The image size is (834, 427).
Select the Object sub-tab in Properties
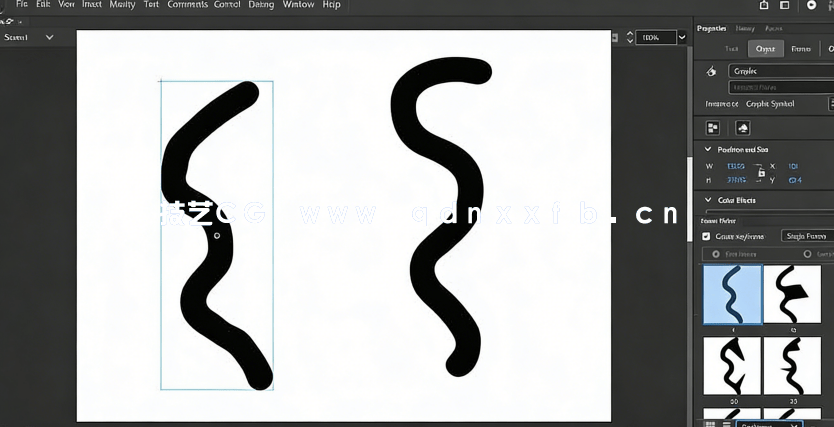click(x=765, y=48)
